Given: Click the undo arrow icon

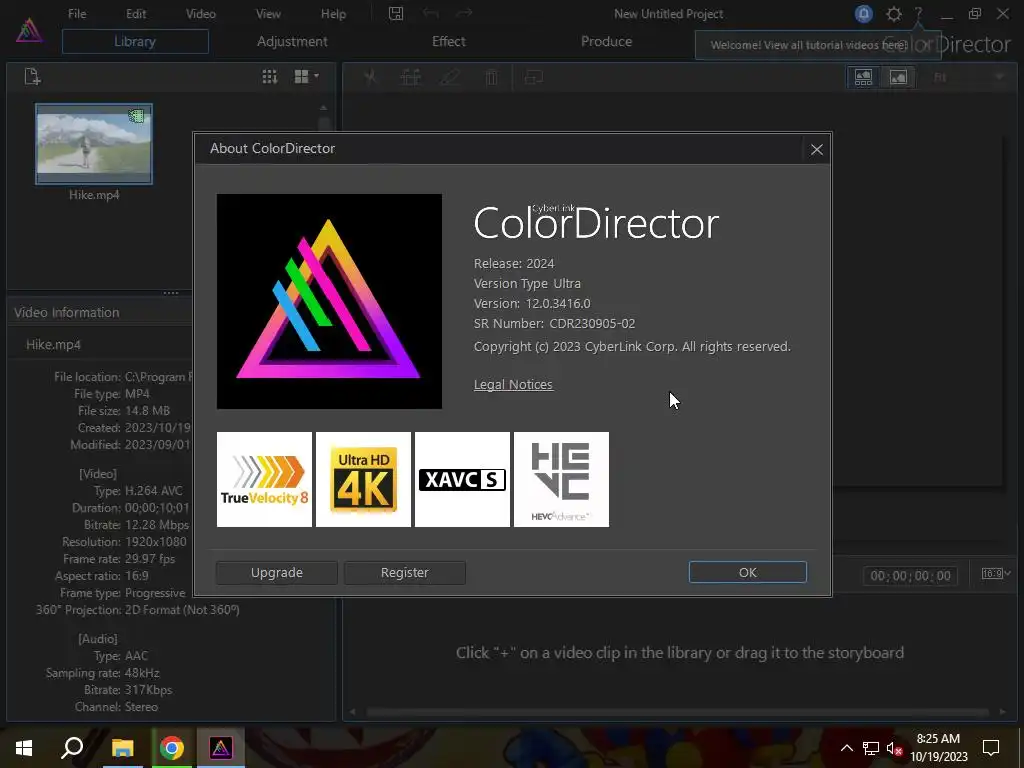Looking at the screenshot, I should (x=430, y=14).
